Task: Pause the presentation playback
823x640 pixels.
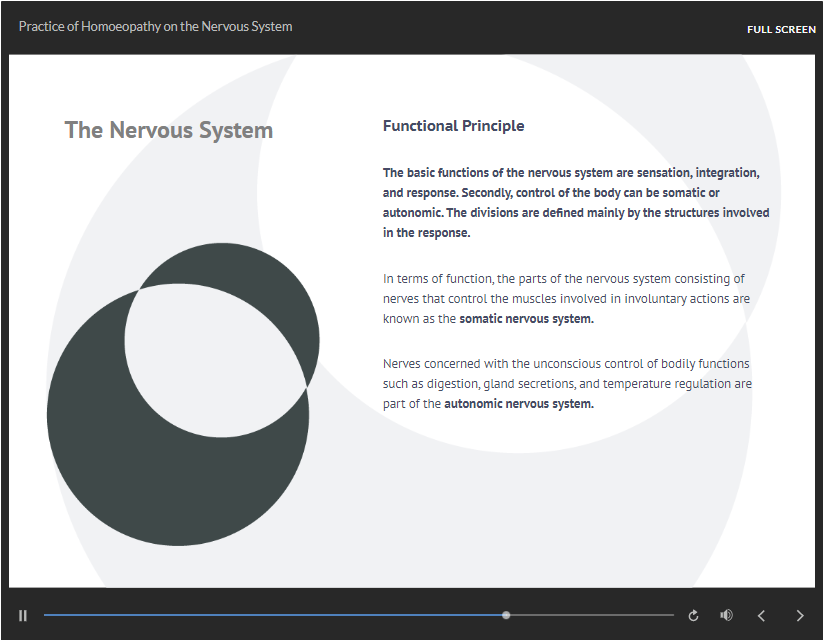Action: point(23,615)
